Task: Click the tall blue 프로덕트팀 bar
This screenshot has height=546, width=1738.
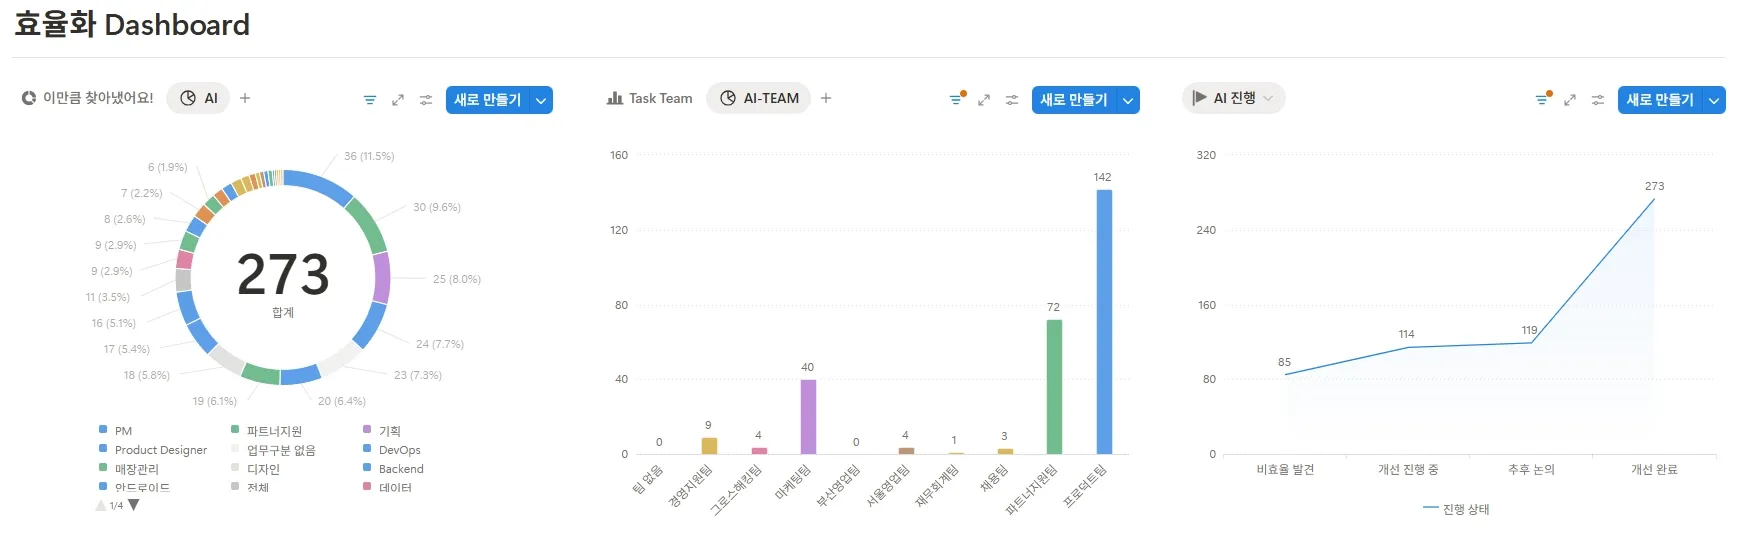Action: point(1104,320)
